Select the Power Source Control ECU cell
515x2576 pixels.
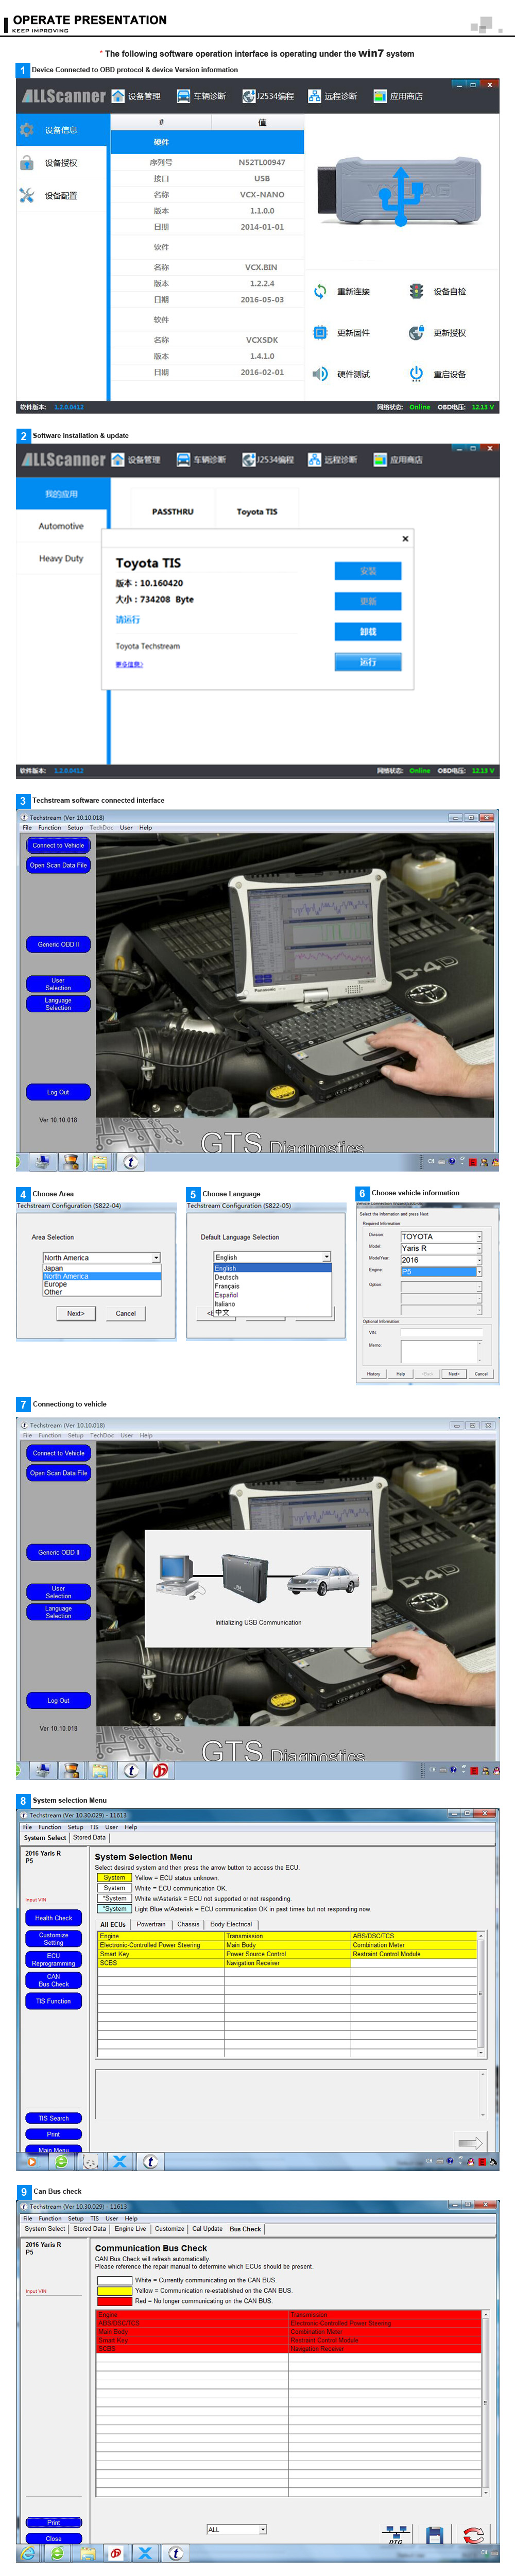click(288, 1954)
